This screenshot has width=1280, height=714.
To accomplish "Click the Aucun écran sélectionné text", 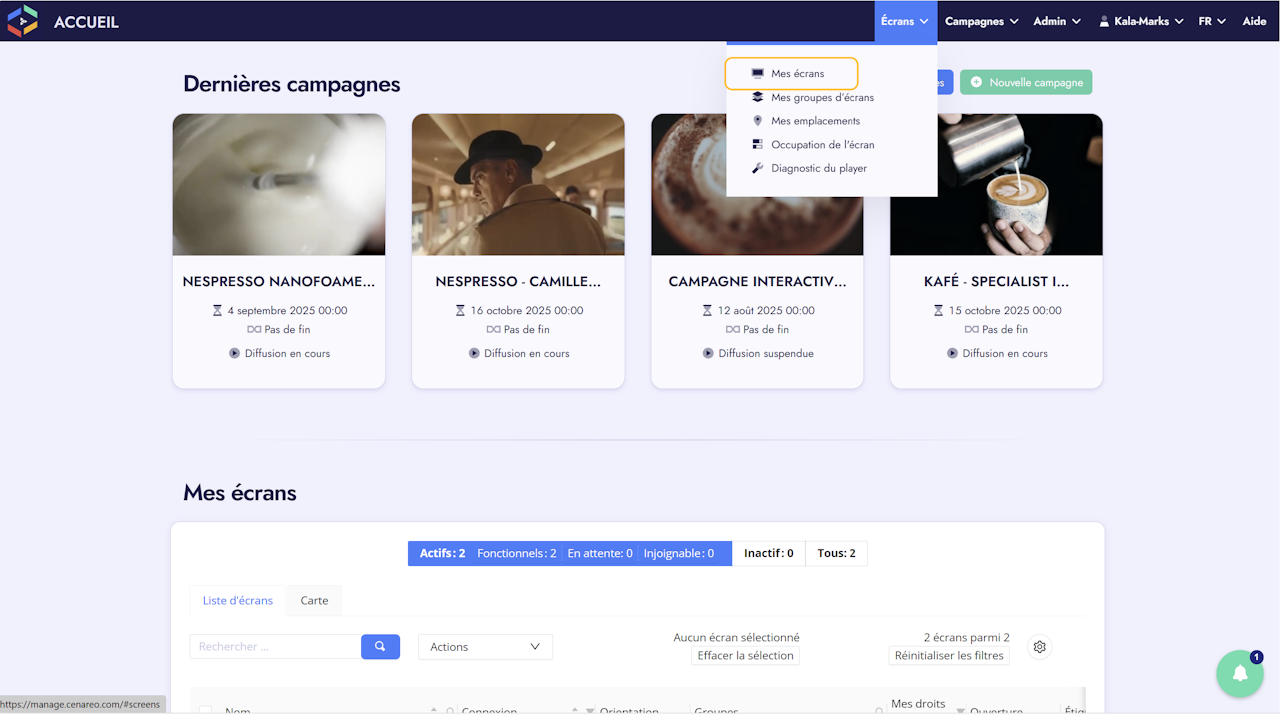I will 737,638.
